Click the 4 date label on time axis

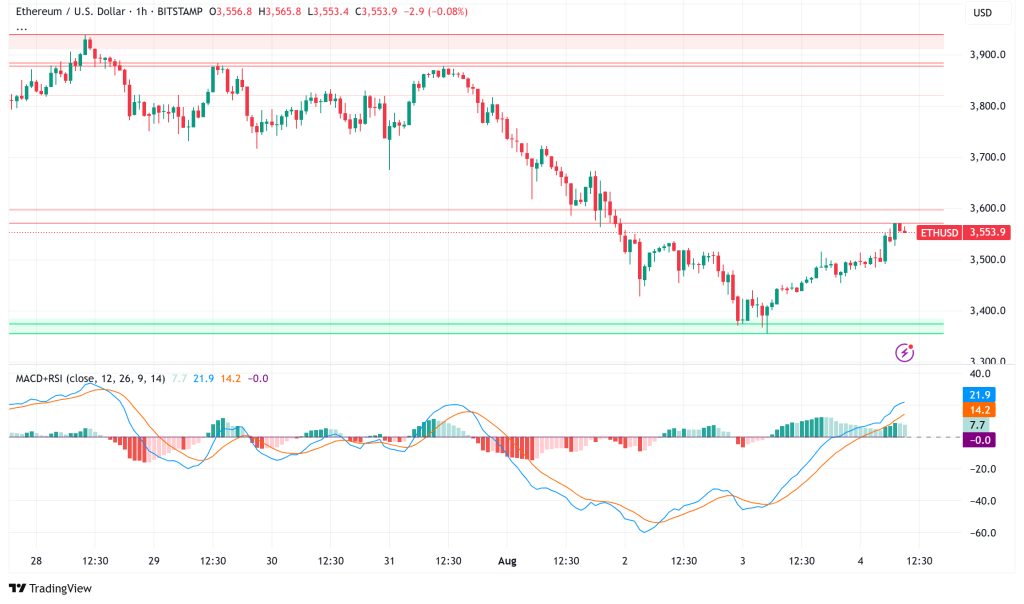click(860, 561)
